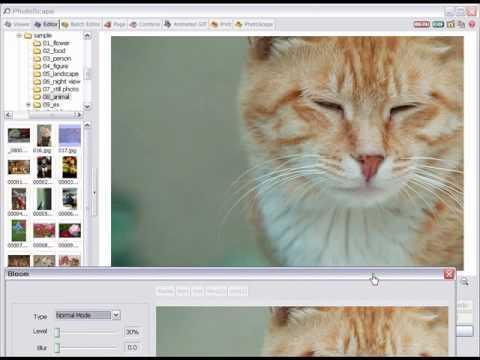Image resolution: width=480 pixels, height=360 pixels.
Task: Click the red badge icon in top-right toolbar
Action: [422, 24]
